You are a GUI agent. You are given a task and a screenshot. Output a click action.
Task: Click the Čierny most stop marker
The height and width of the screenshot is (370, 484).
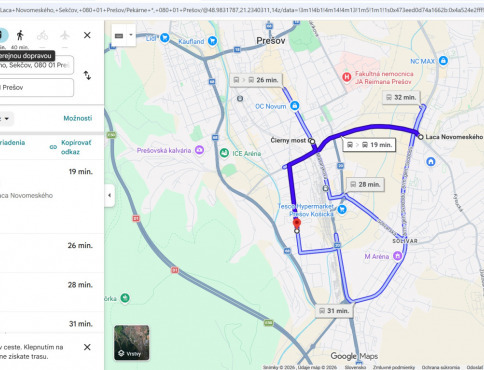point(311,141)
